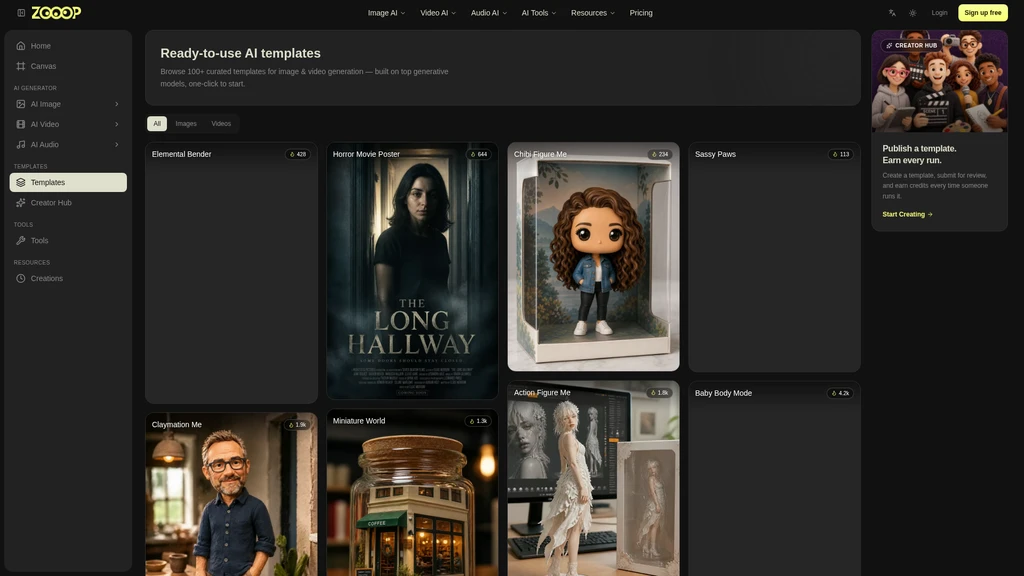Open the Action Figure Me template
Viewport: 1024px width, 576px height.
593,479
